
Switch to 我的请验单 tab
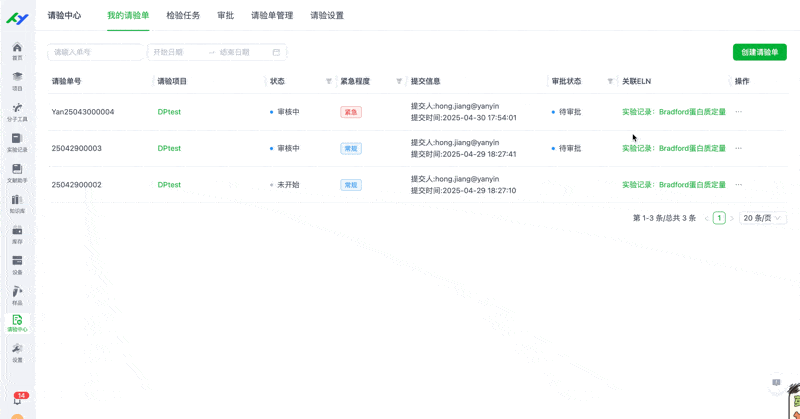[x=128, y=15]
